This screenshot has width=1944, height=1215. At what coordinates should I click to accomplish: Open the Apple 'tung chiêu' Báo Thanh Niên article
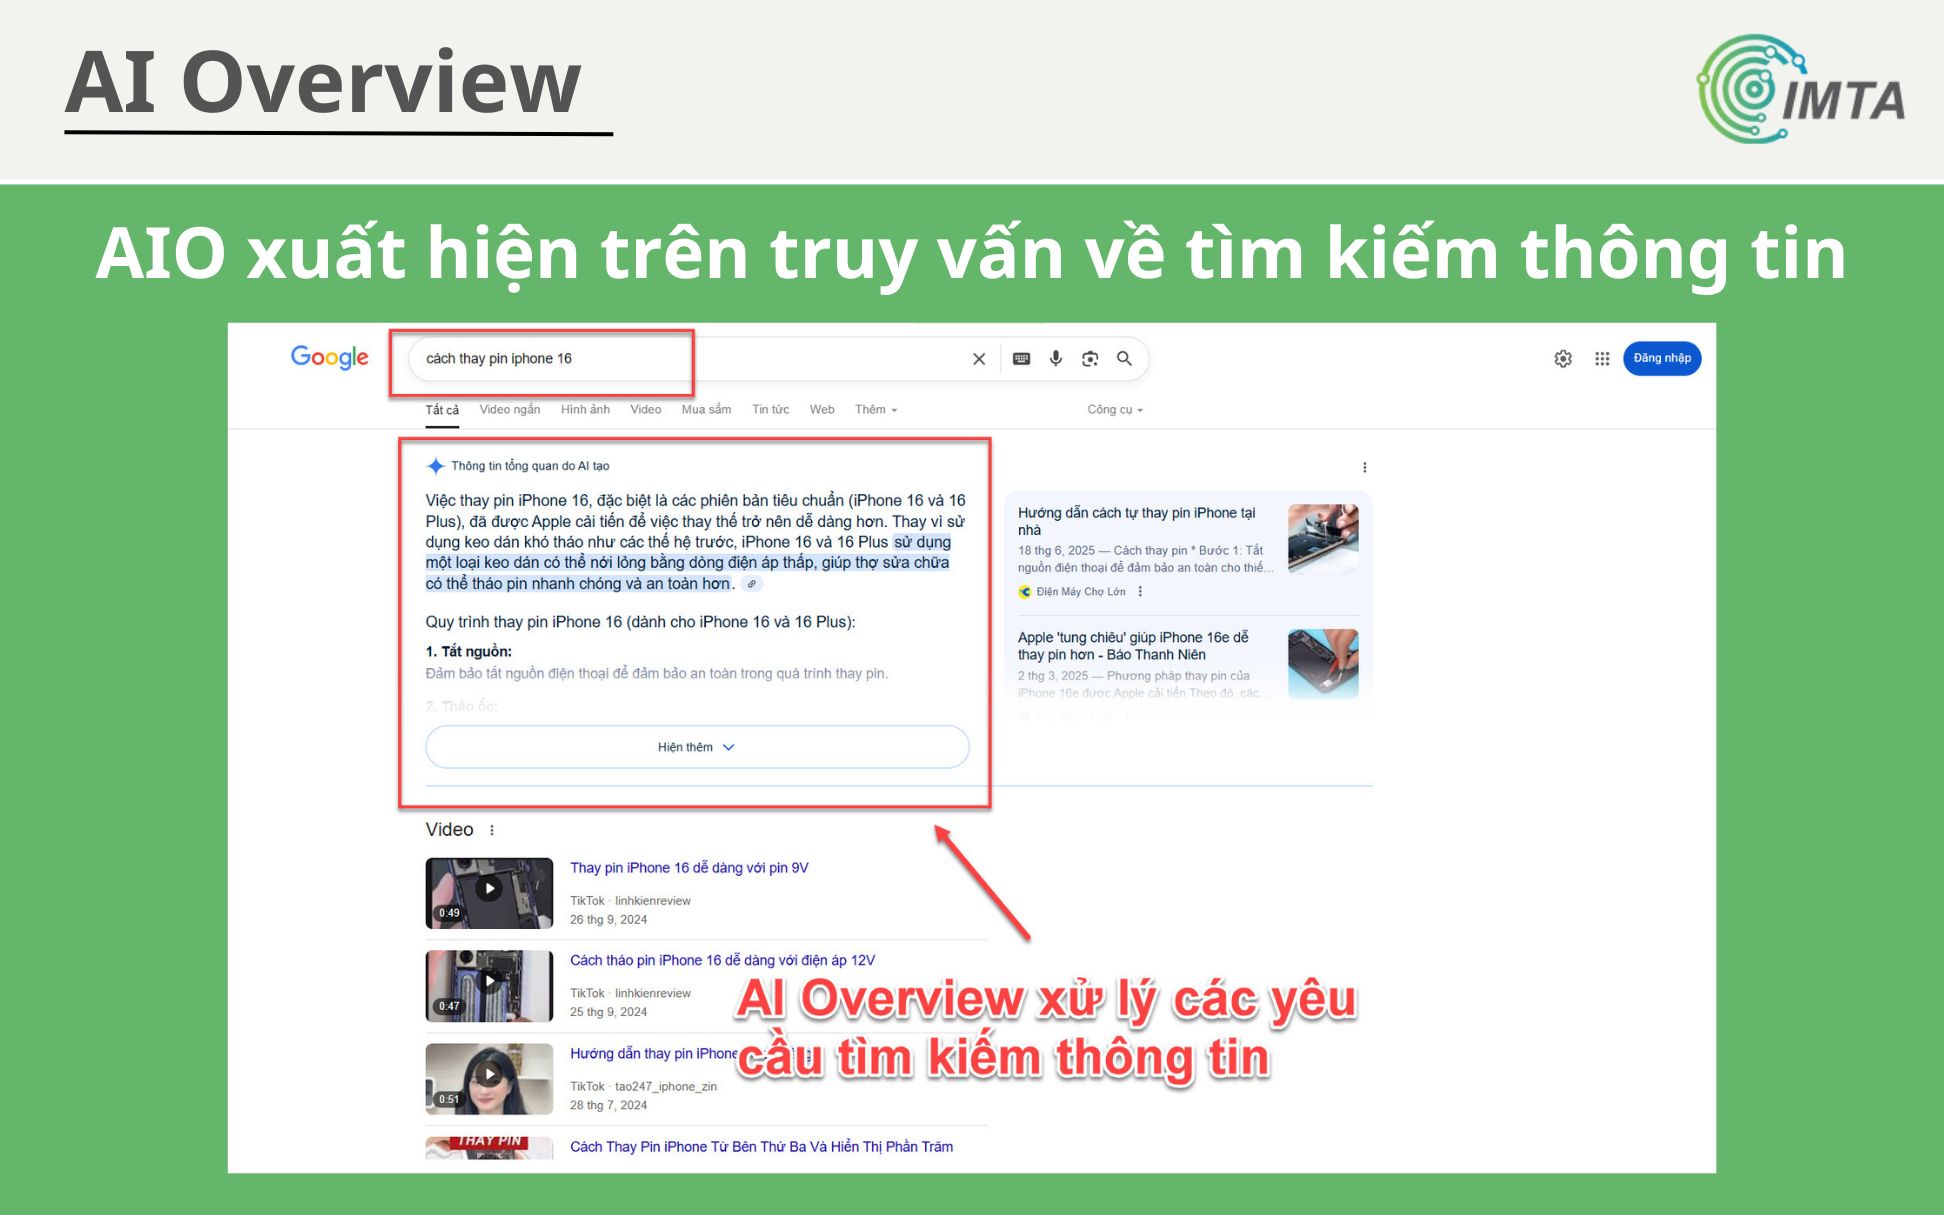[x=1133, y=646]
